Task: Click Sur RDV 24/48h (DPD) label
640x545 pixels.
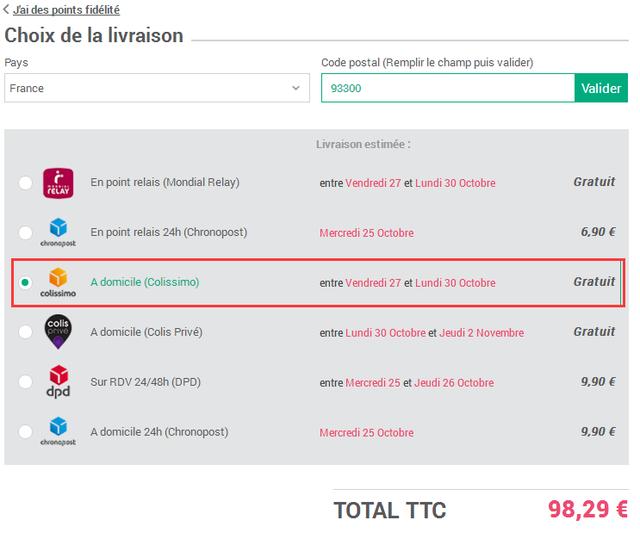Action: pyautogui.click(x=145, y=382)
